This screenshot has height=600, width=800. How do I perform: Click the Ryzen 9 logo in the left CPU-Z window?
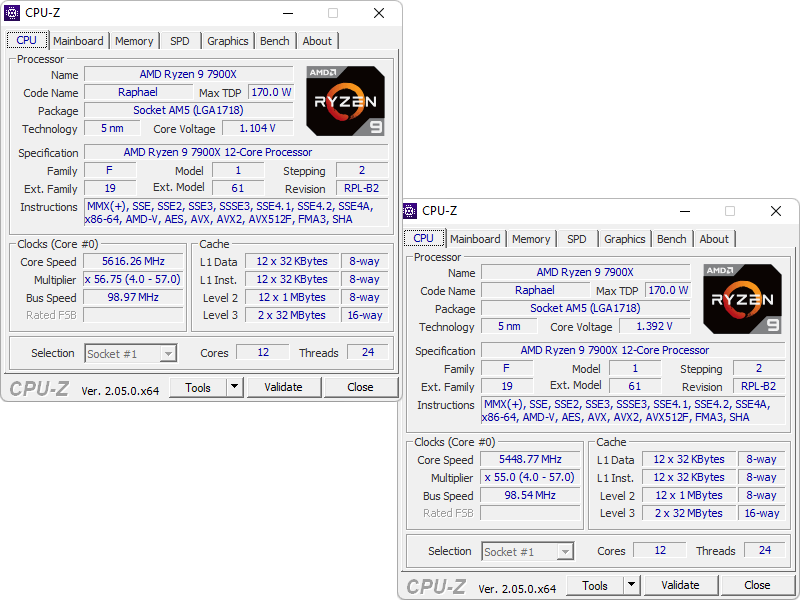click(345, 101)
